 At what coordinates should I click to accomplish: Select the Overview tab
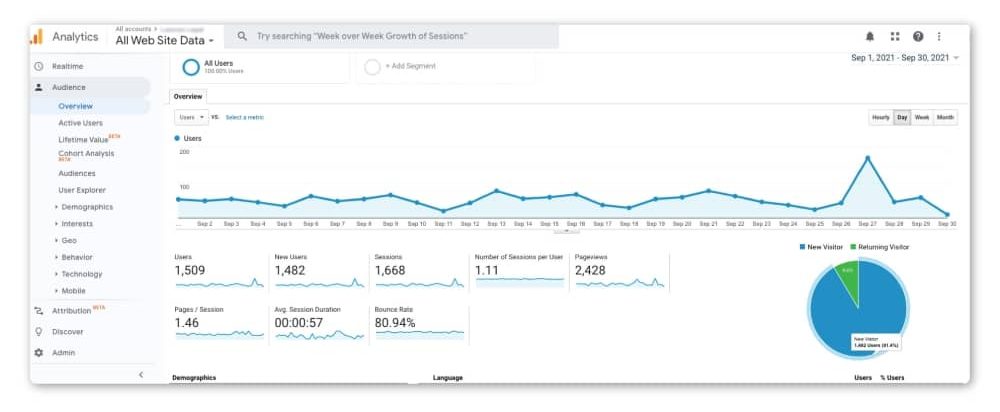click(x=188, y=96)
